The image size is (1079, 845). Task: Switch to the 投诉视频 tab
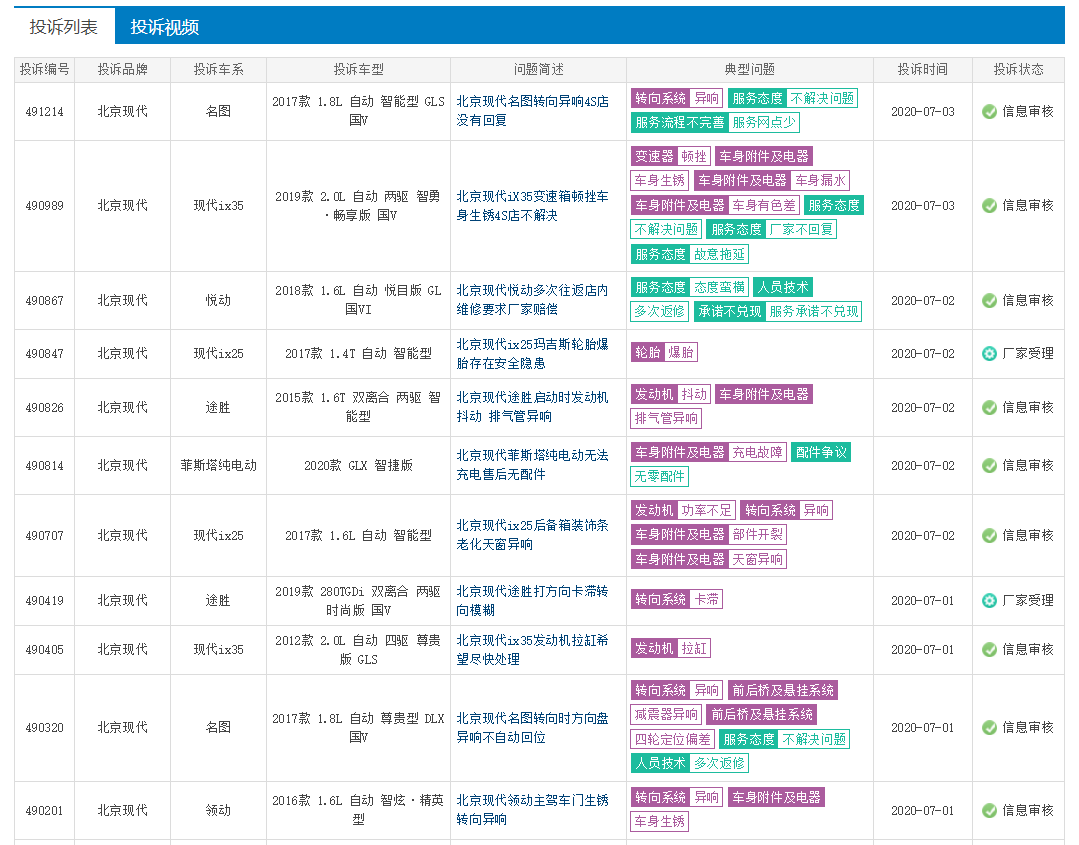coord(164,27)
